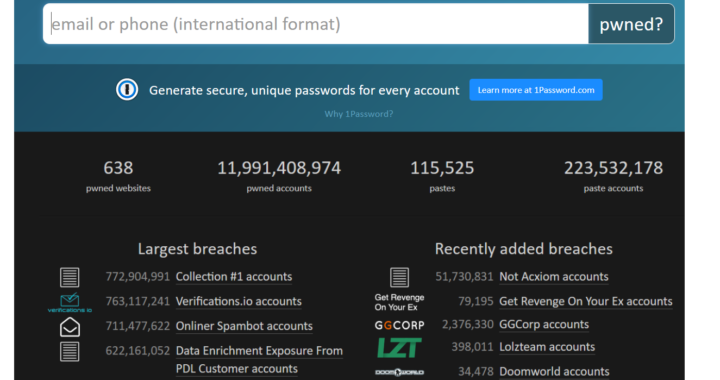Screen dimensions: 720x380
Task: Click the Not Acxiom document icon
Action: point(399,277)
